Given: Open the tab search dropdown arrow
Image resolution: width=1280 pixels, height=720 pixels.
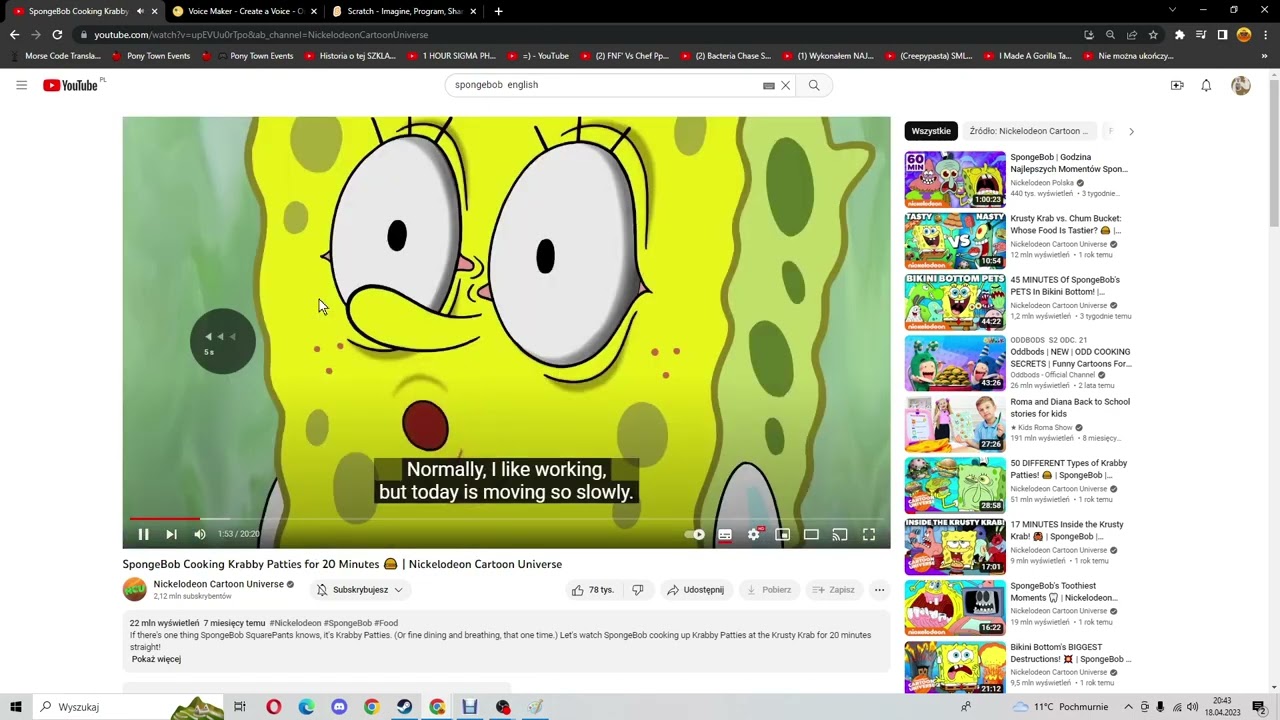Looking at the screenshot, I should 1173,10.
